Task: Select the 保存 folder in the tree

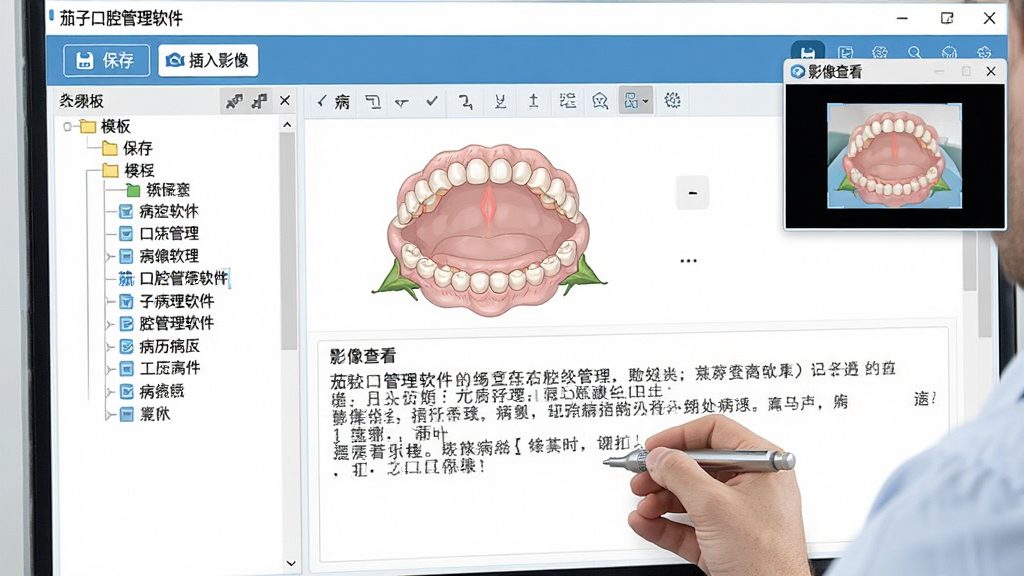Action: pyautogui.click(x=128, y=148)
